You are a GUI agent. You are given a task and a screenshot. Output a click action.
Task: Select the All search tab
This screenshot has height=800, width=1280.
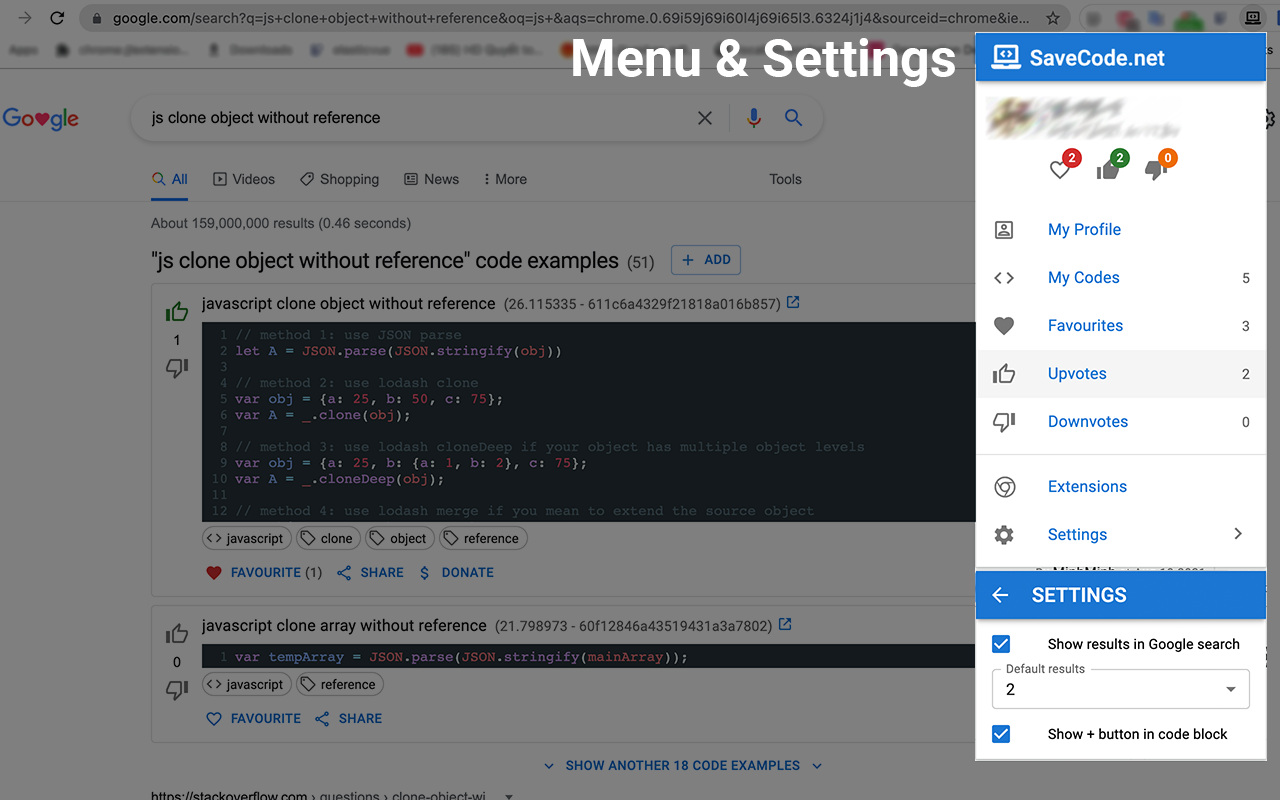pos(170,179)
